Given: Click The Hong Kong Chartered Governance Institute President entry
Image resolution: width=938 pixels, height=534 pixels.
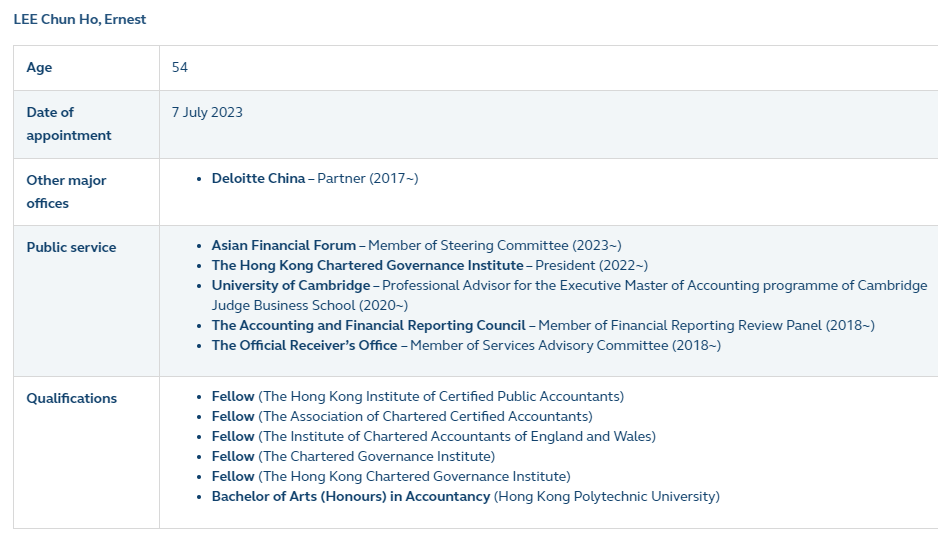Looking at the screenshot, I should [430, 265].
